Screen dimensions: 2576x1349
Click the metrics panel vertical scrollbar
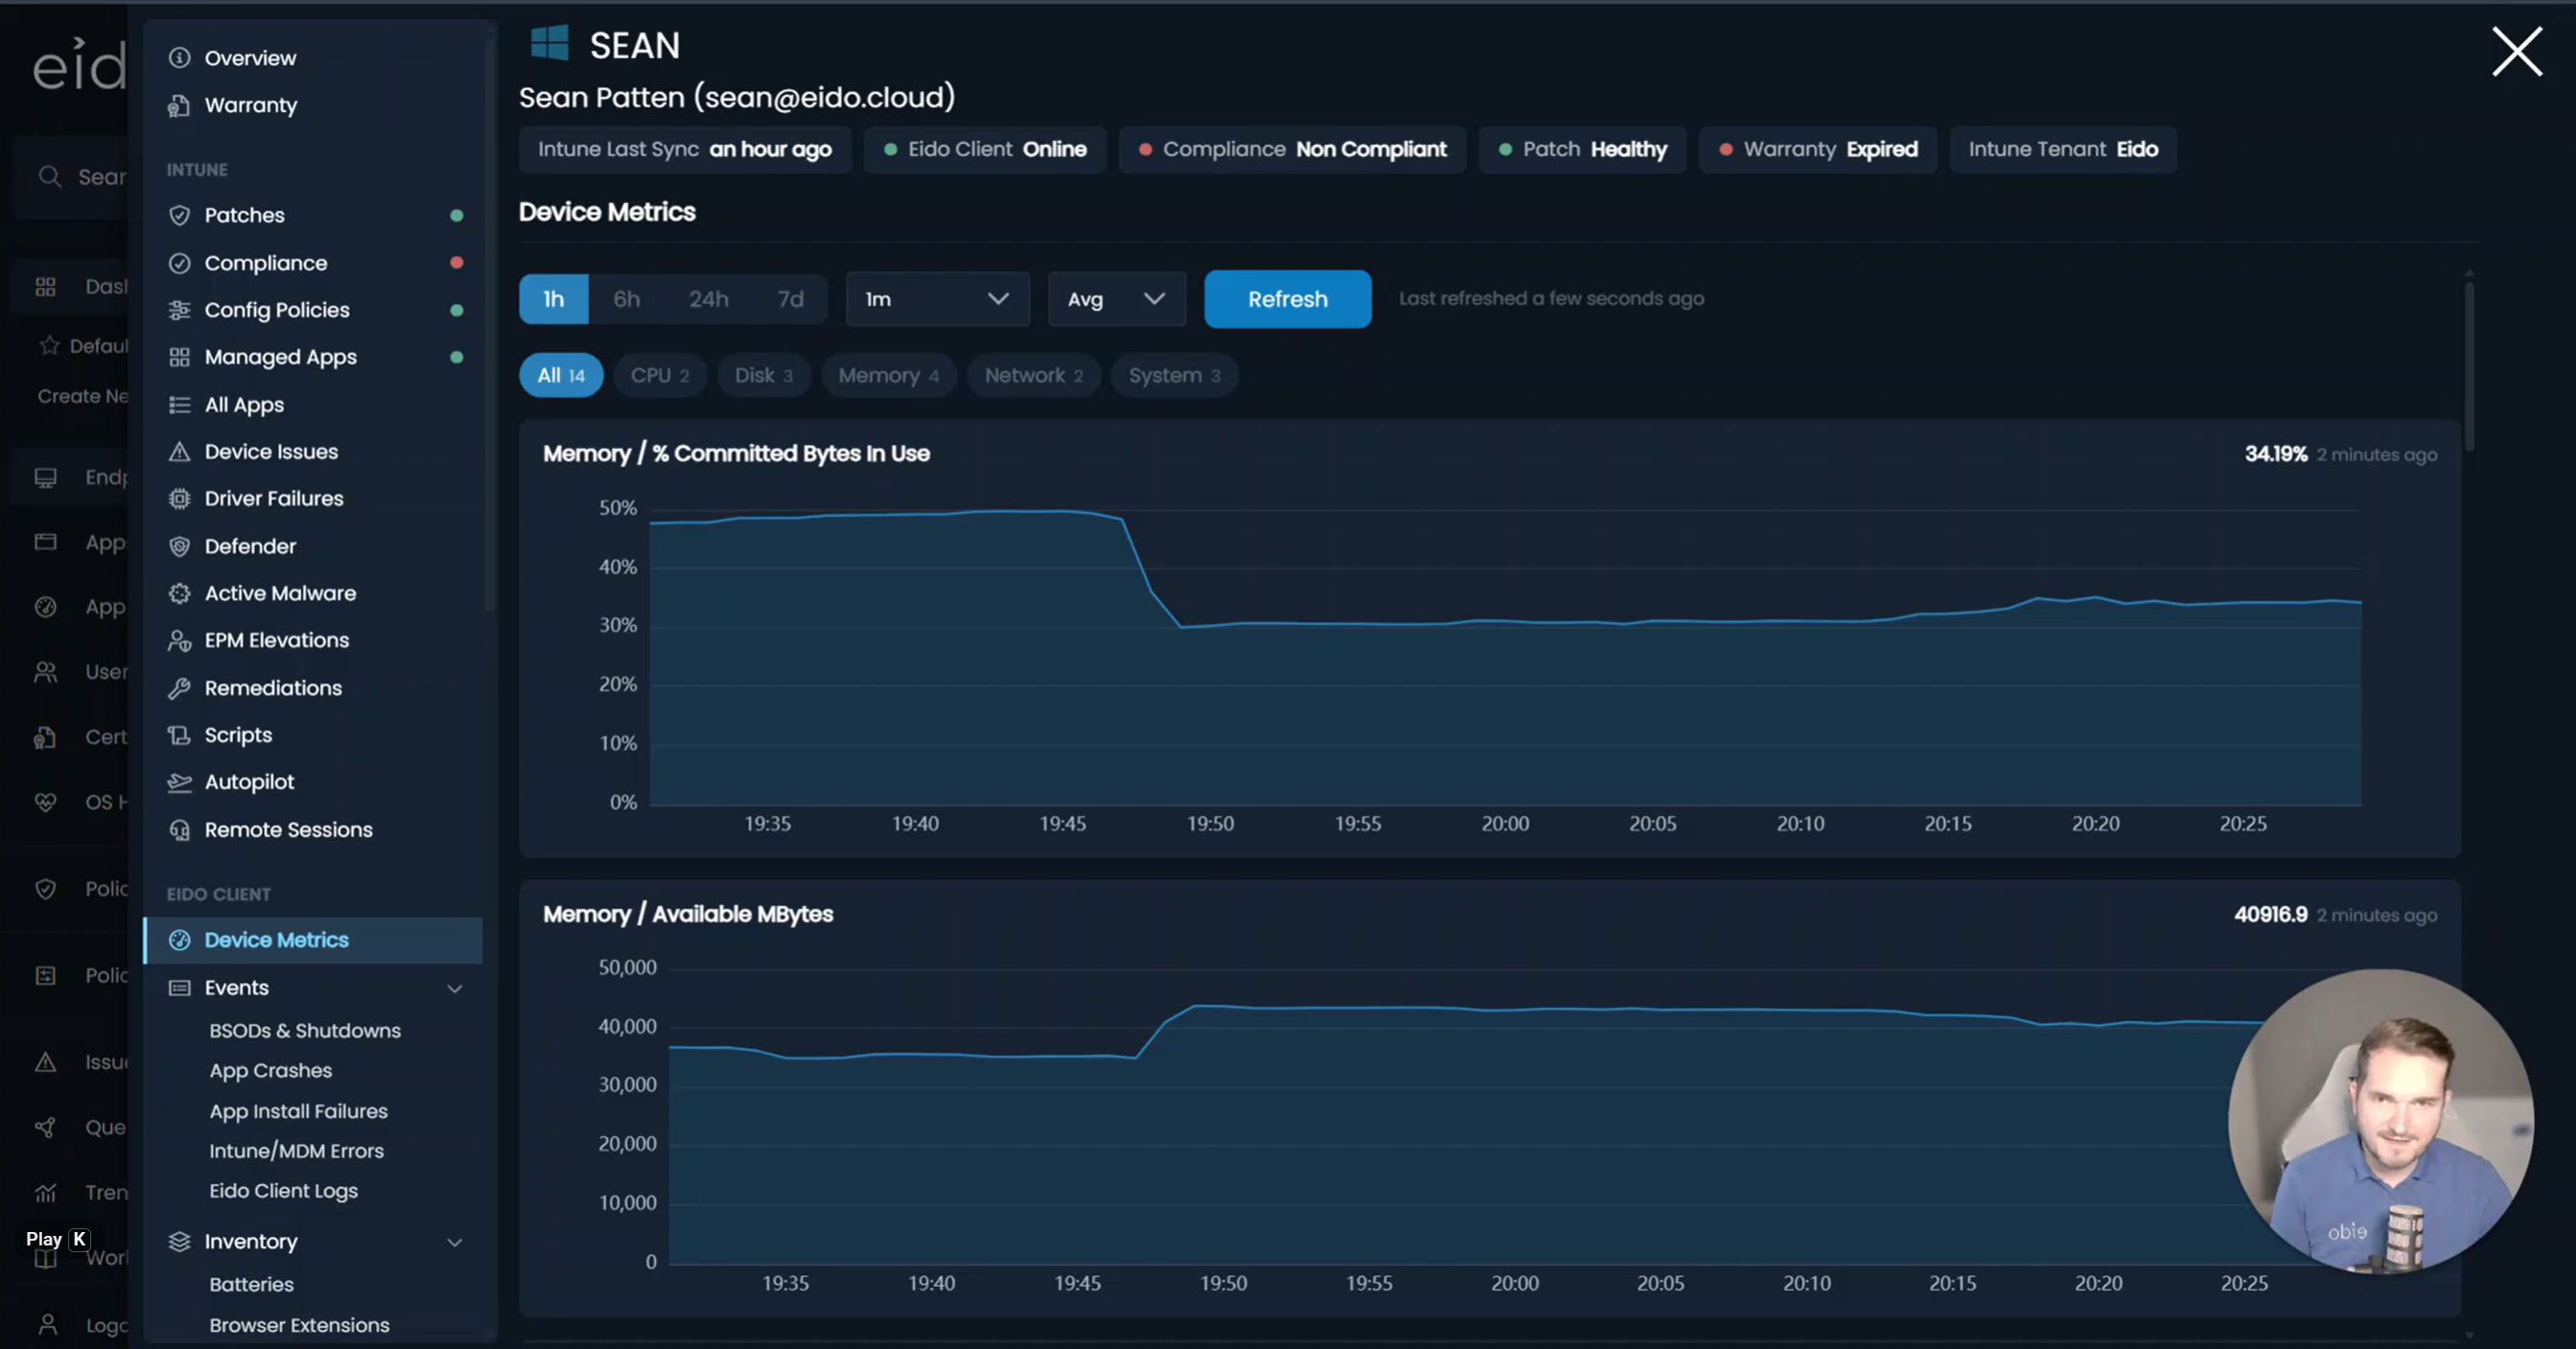[2469, 365]
